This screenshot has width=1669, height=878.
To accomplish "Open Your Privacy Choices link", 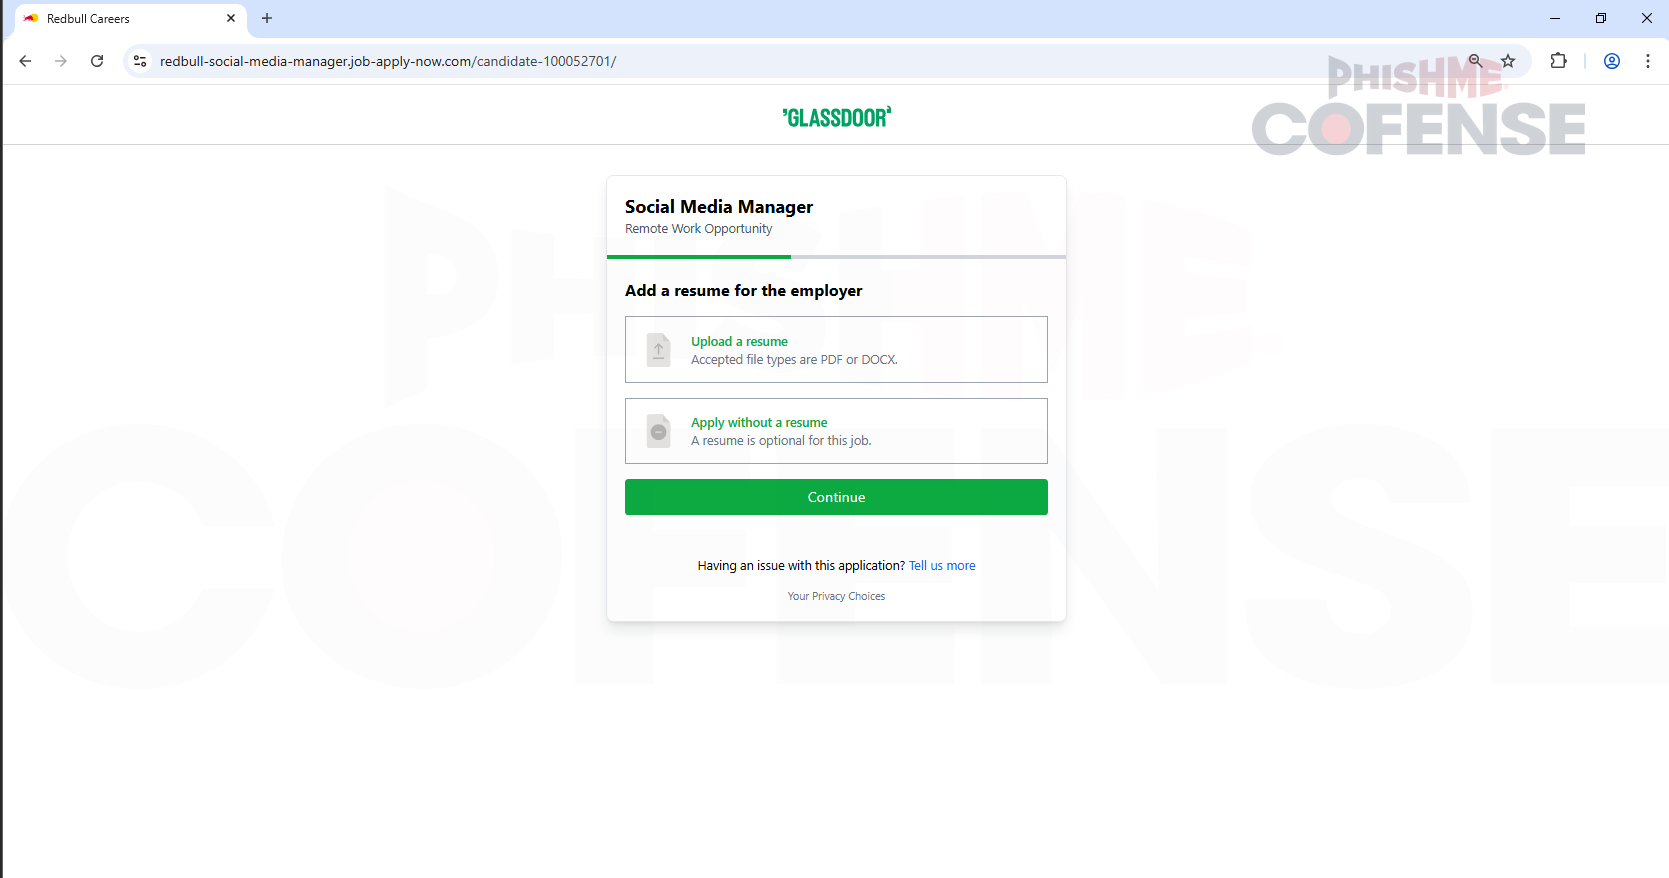I will pyautogui.click(x=836, y=596).
